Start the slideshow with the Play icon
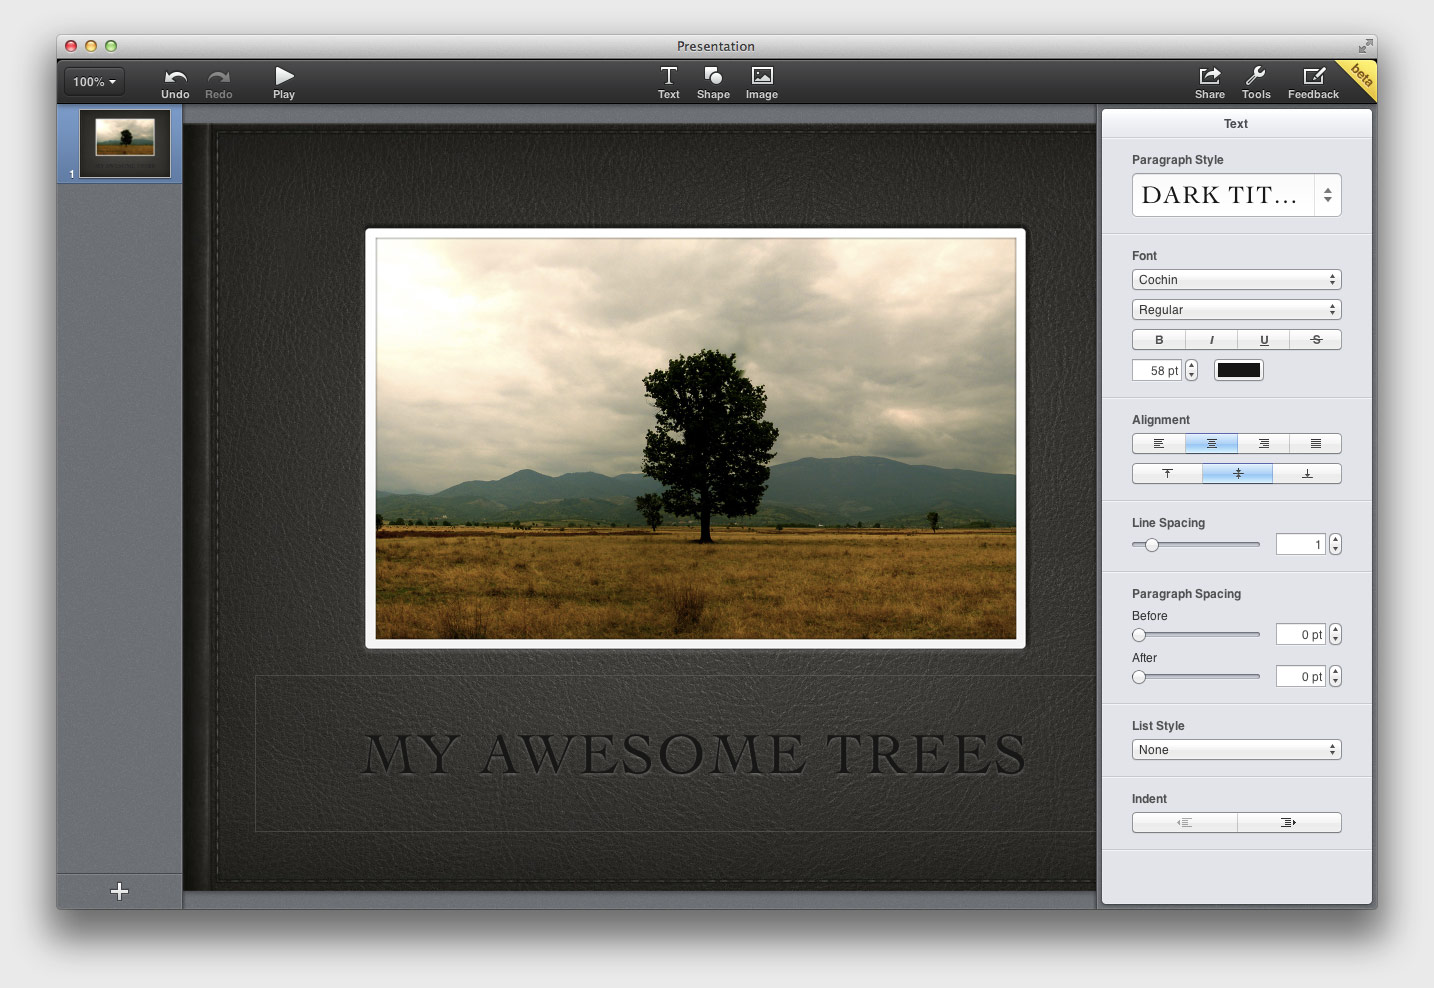Image resolution: width=1434 pixels, height=988 pixels. (x=284, y=77)
